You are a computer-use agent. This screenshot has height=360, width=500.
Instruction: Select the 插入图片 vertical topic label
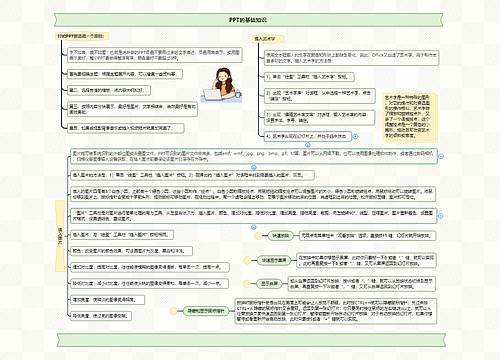(60, 236)
